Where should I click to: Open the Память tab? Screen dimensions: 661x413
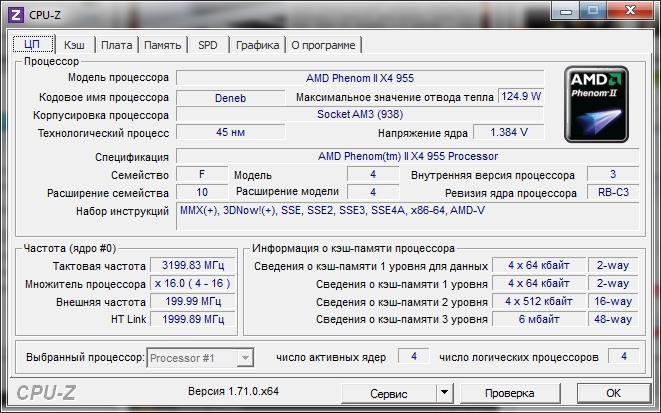[x=162, y=44]
